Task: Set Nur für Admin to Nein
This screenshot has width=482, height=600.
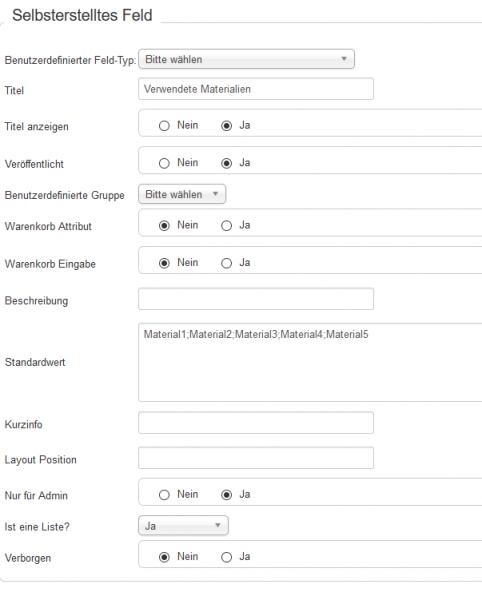Action: pos(164,495)
